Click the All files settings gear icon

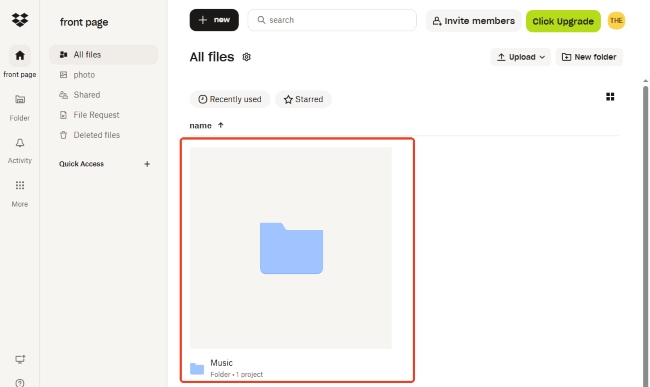[x=247, y=57]
